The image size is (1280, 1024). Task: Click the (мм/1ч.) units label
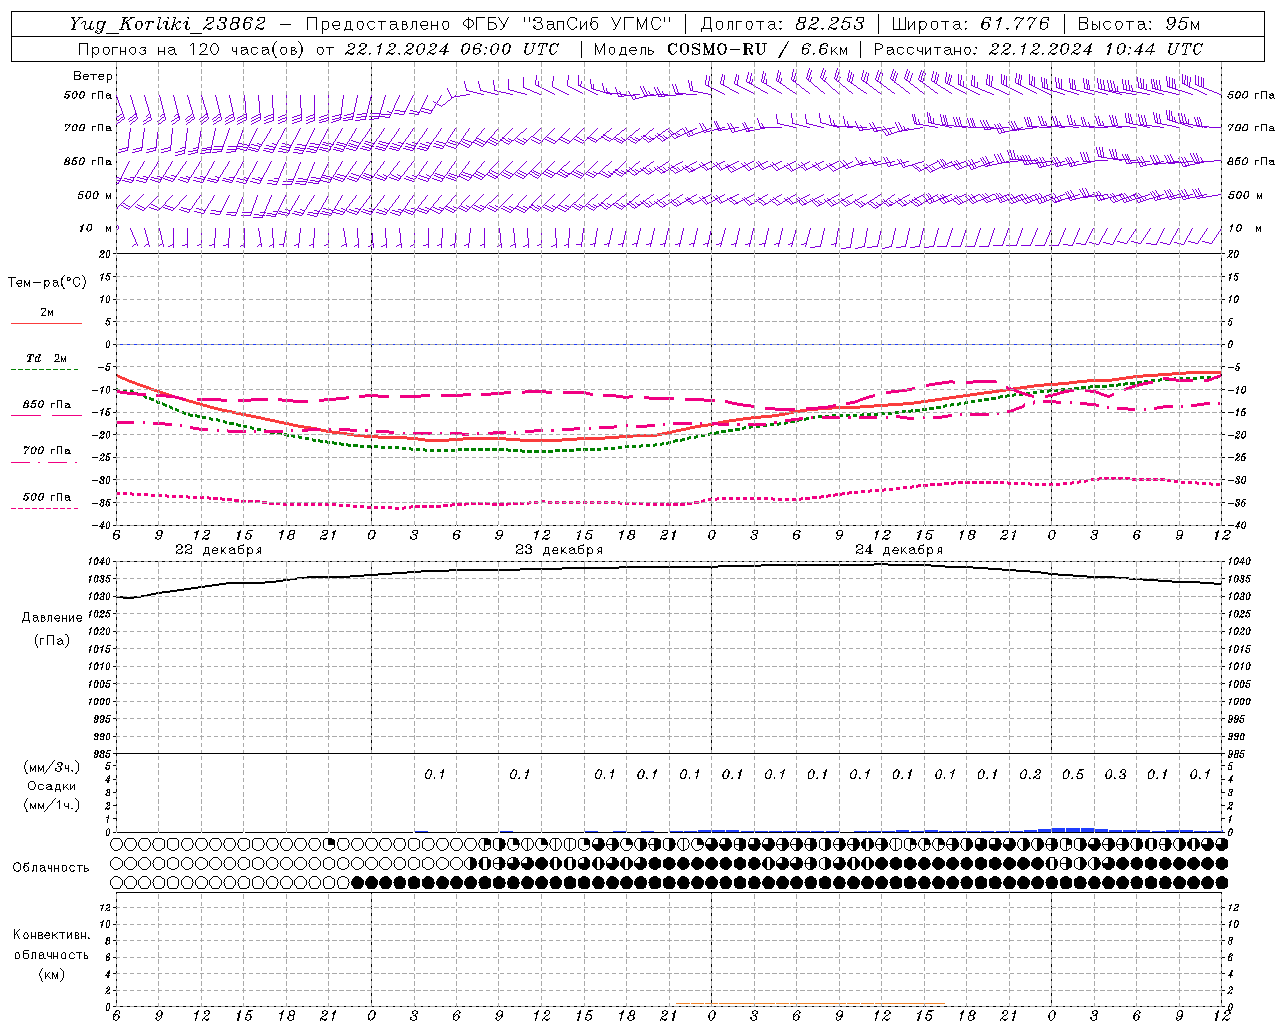[52, 805]
